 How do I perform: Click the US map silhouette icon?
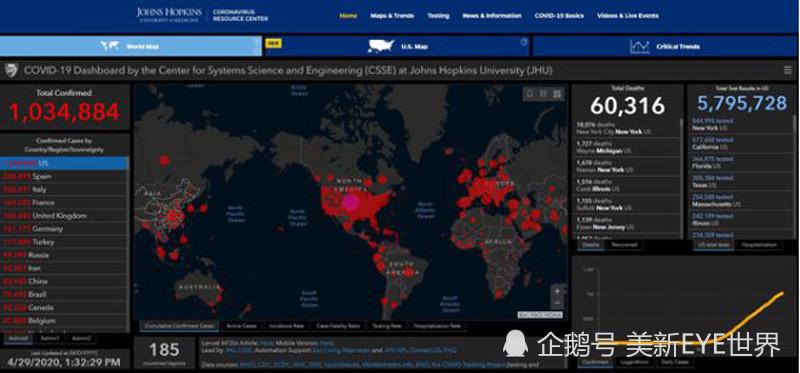coord(381,46)
